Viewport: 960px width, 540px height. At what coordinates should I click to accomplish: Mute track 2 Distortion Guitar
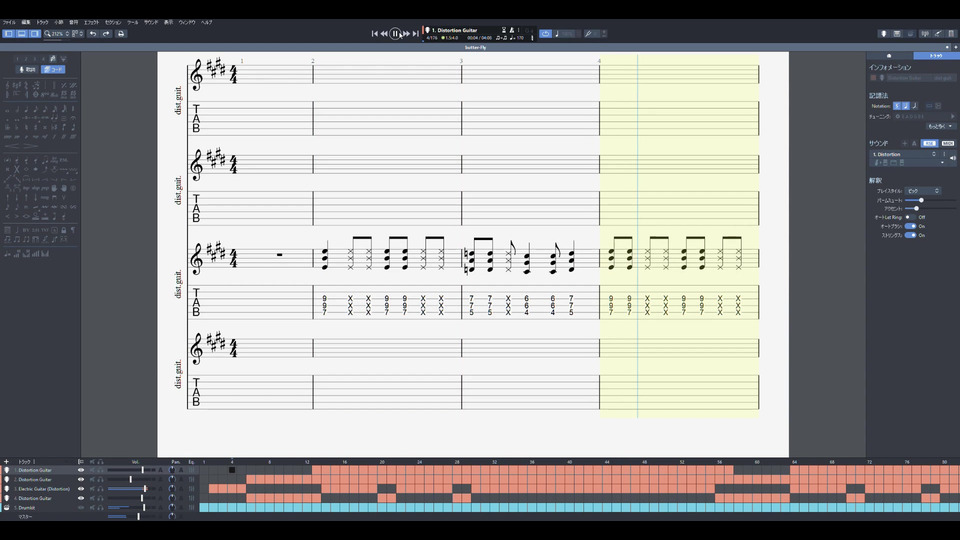(92, 479)
